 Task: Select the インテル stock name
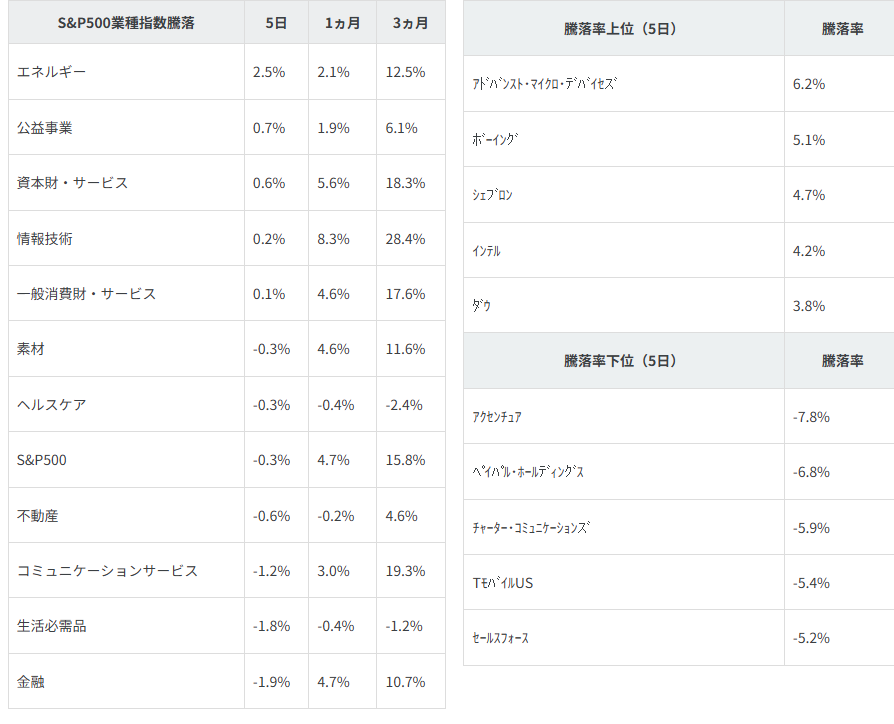tap(487, 251)
